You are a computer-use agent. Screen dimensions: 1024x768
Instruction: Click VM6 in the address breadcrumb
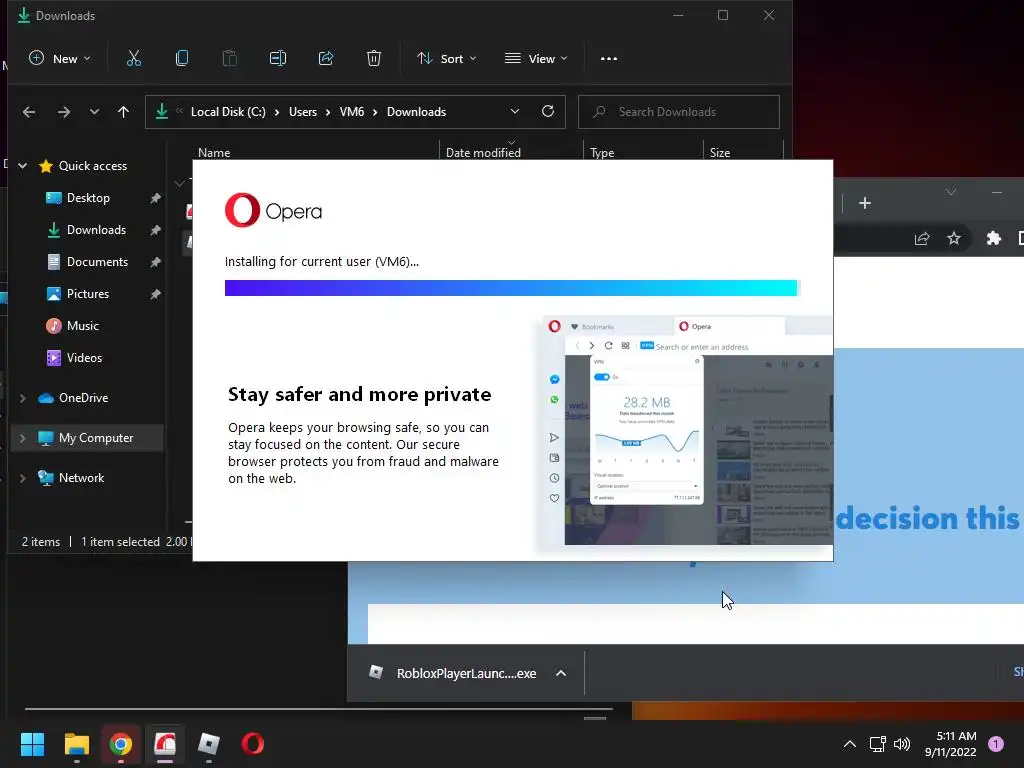pos(351,112)
